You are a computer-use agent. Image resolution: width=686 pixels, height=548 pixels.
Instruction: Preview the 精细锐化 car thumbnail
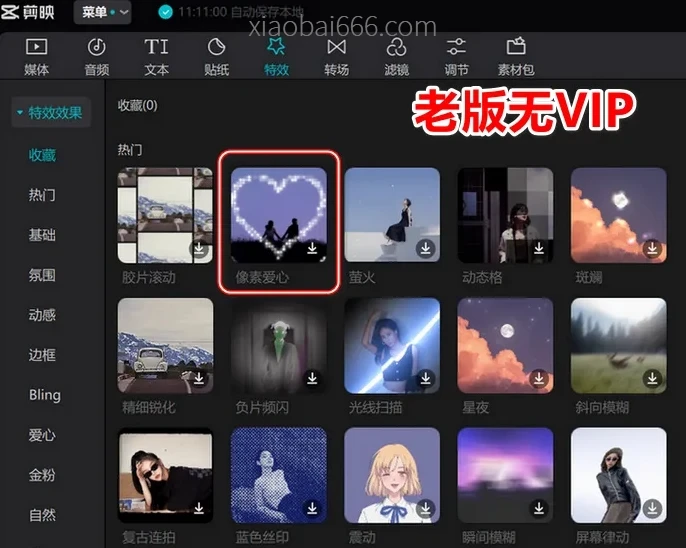click(165, 346)
